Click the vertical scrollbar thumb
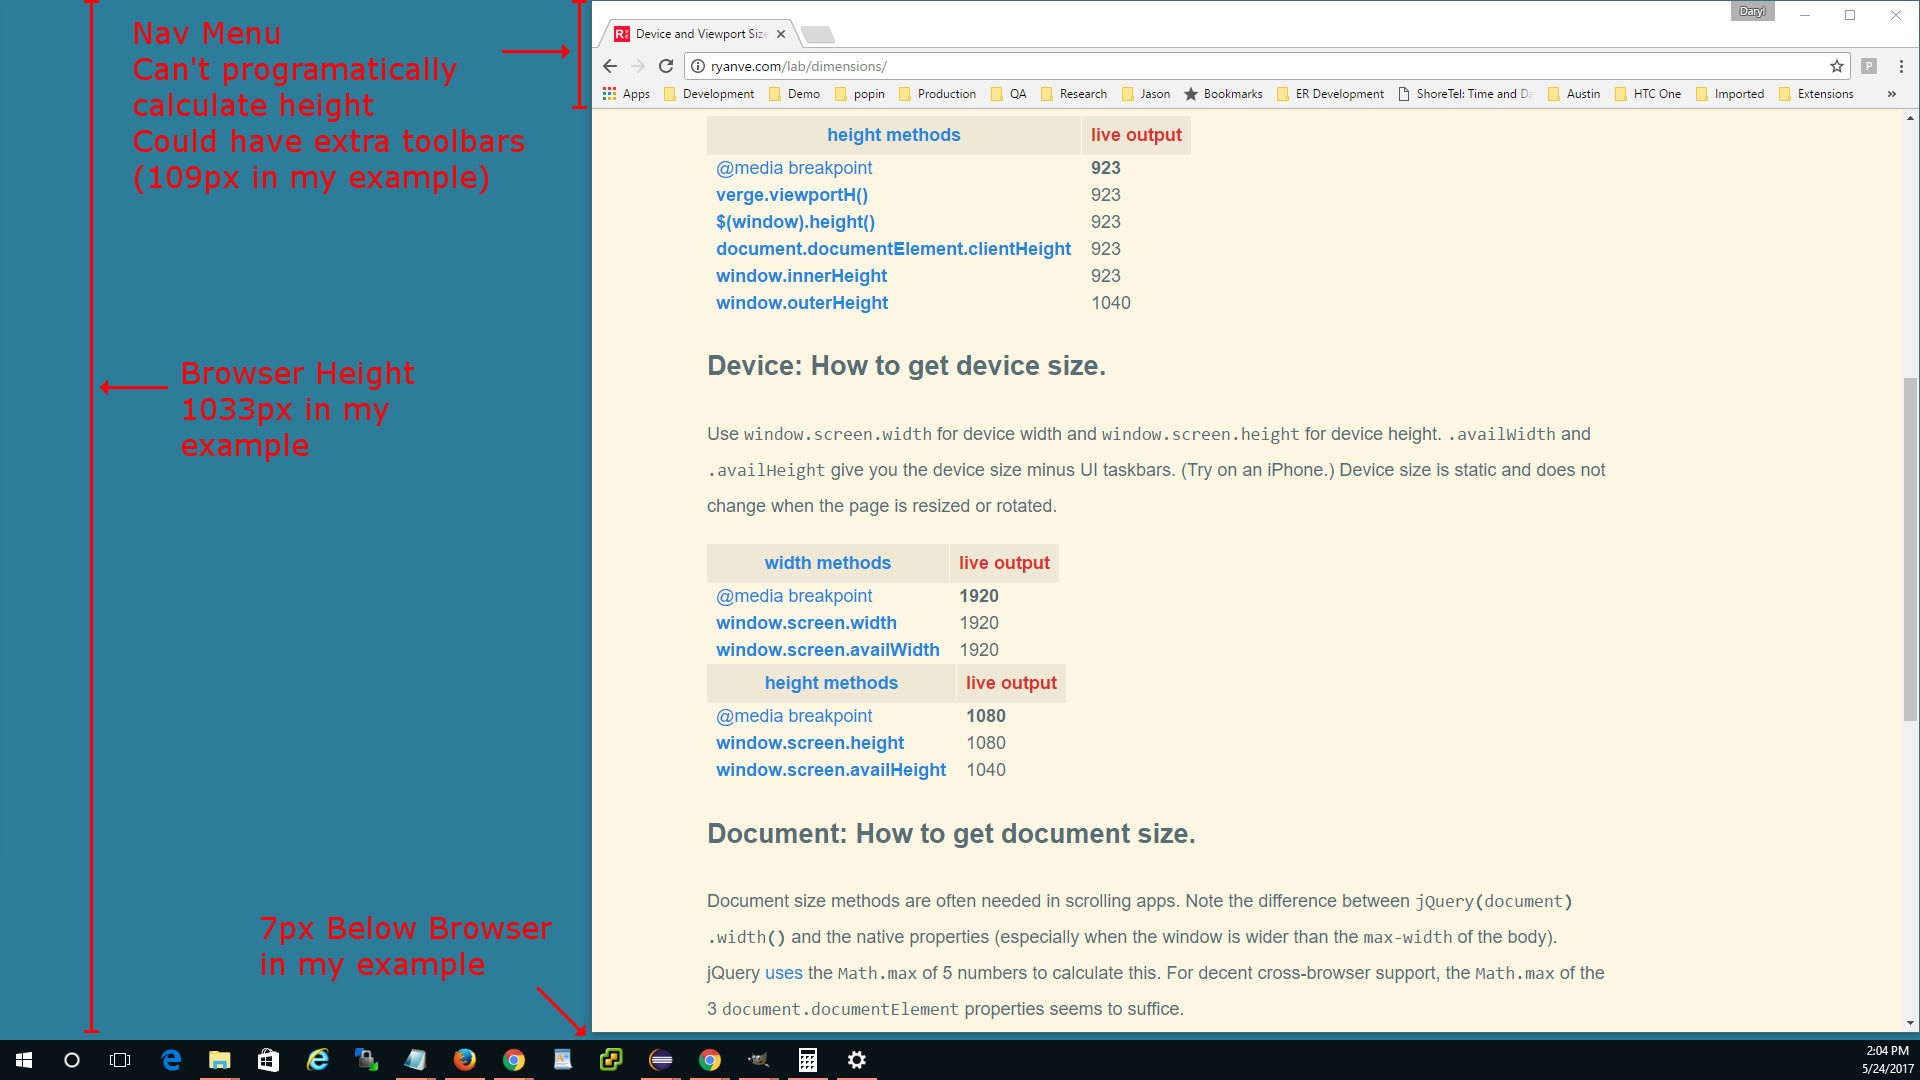 click(1910, 550)
